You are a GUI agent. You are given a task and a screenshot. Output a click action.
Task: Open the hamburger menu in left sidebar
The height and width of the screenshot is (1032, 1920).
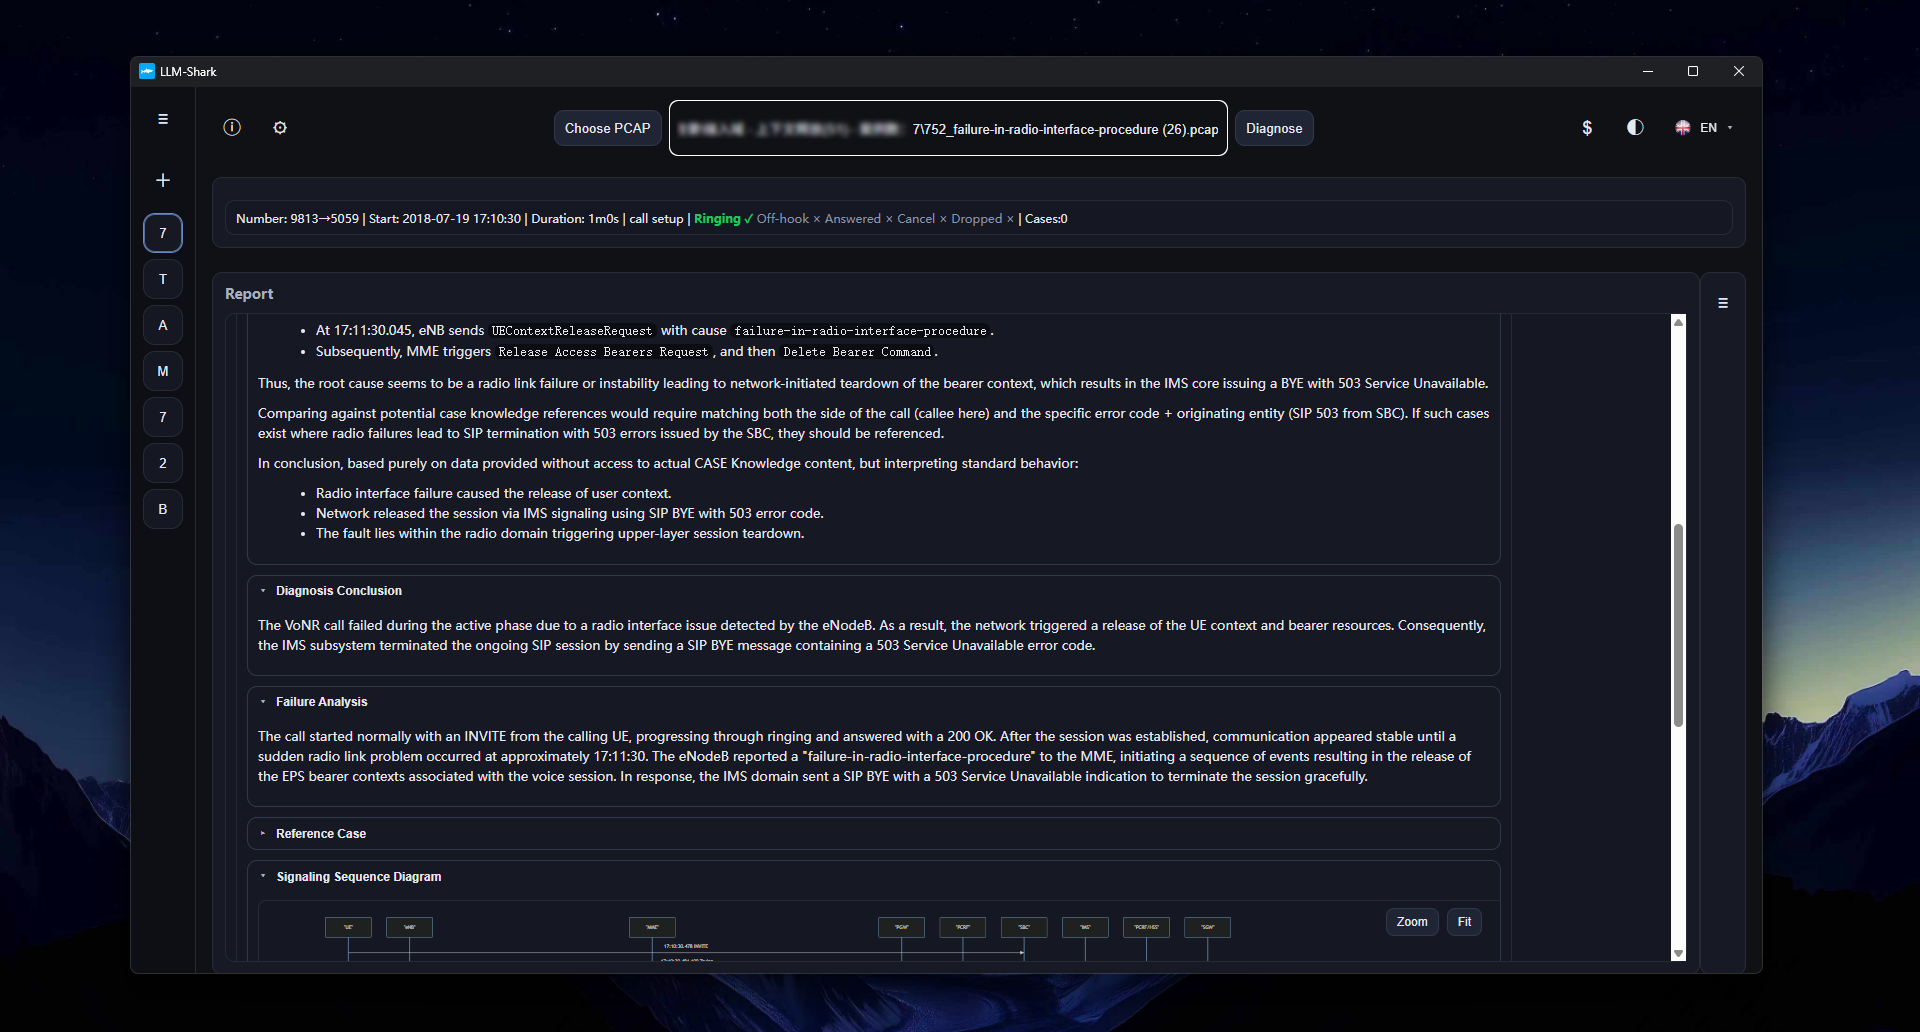point(163,119)
